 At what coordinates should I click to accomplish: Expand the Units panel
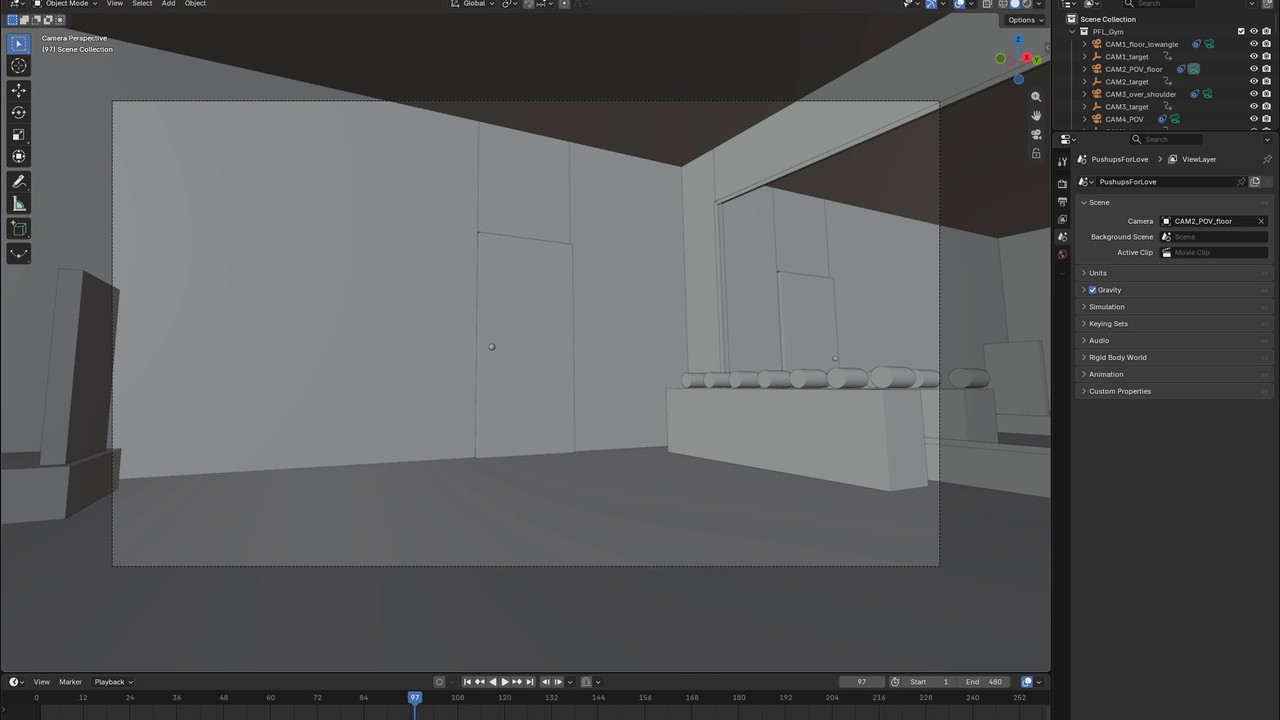pos(1173,273)
